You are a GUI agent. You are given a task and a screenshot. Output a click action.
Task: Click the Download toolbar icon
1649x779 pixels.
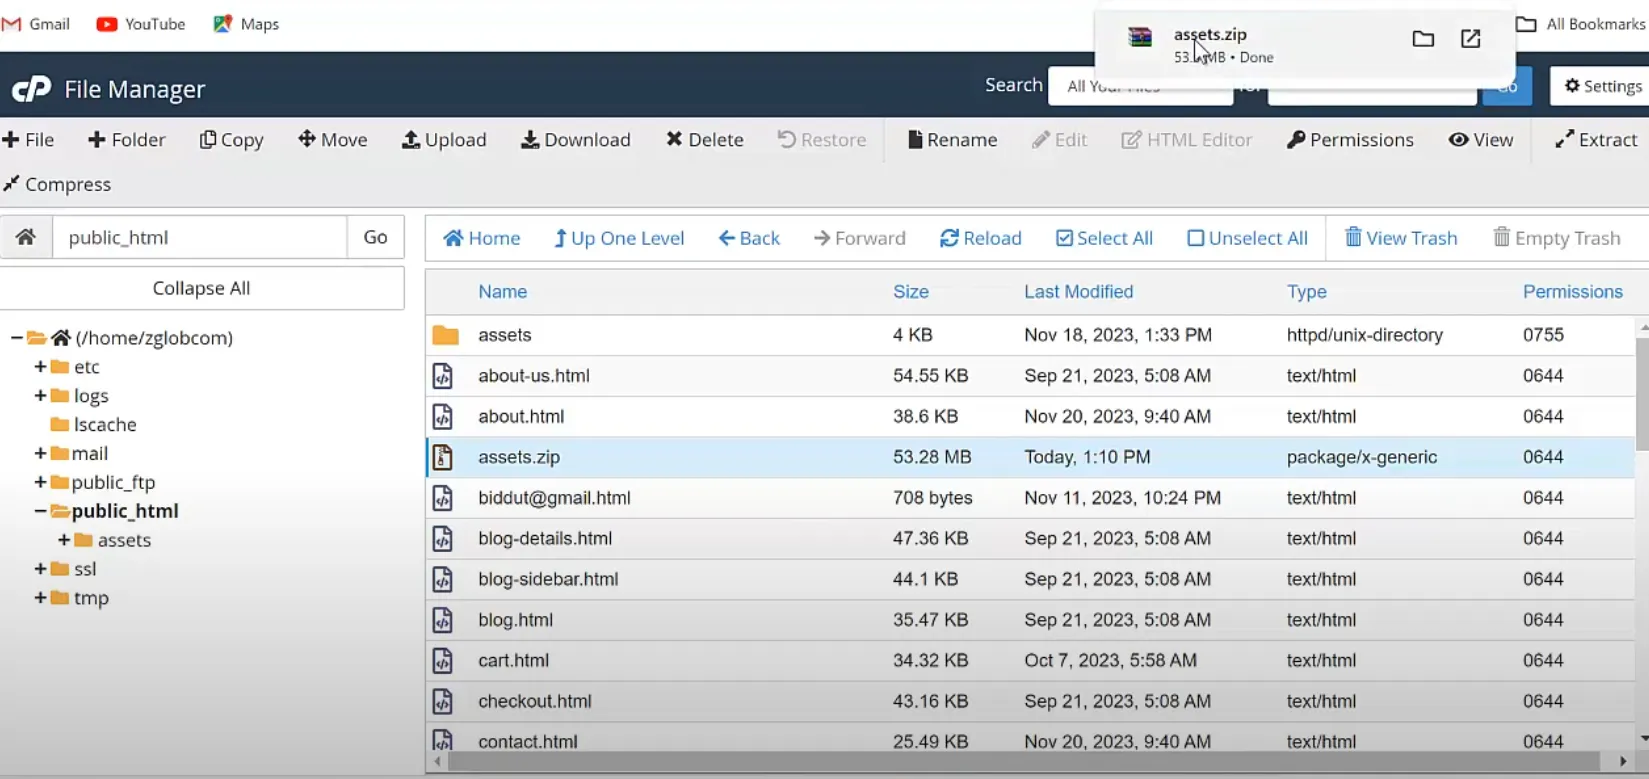point(530,140)
